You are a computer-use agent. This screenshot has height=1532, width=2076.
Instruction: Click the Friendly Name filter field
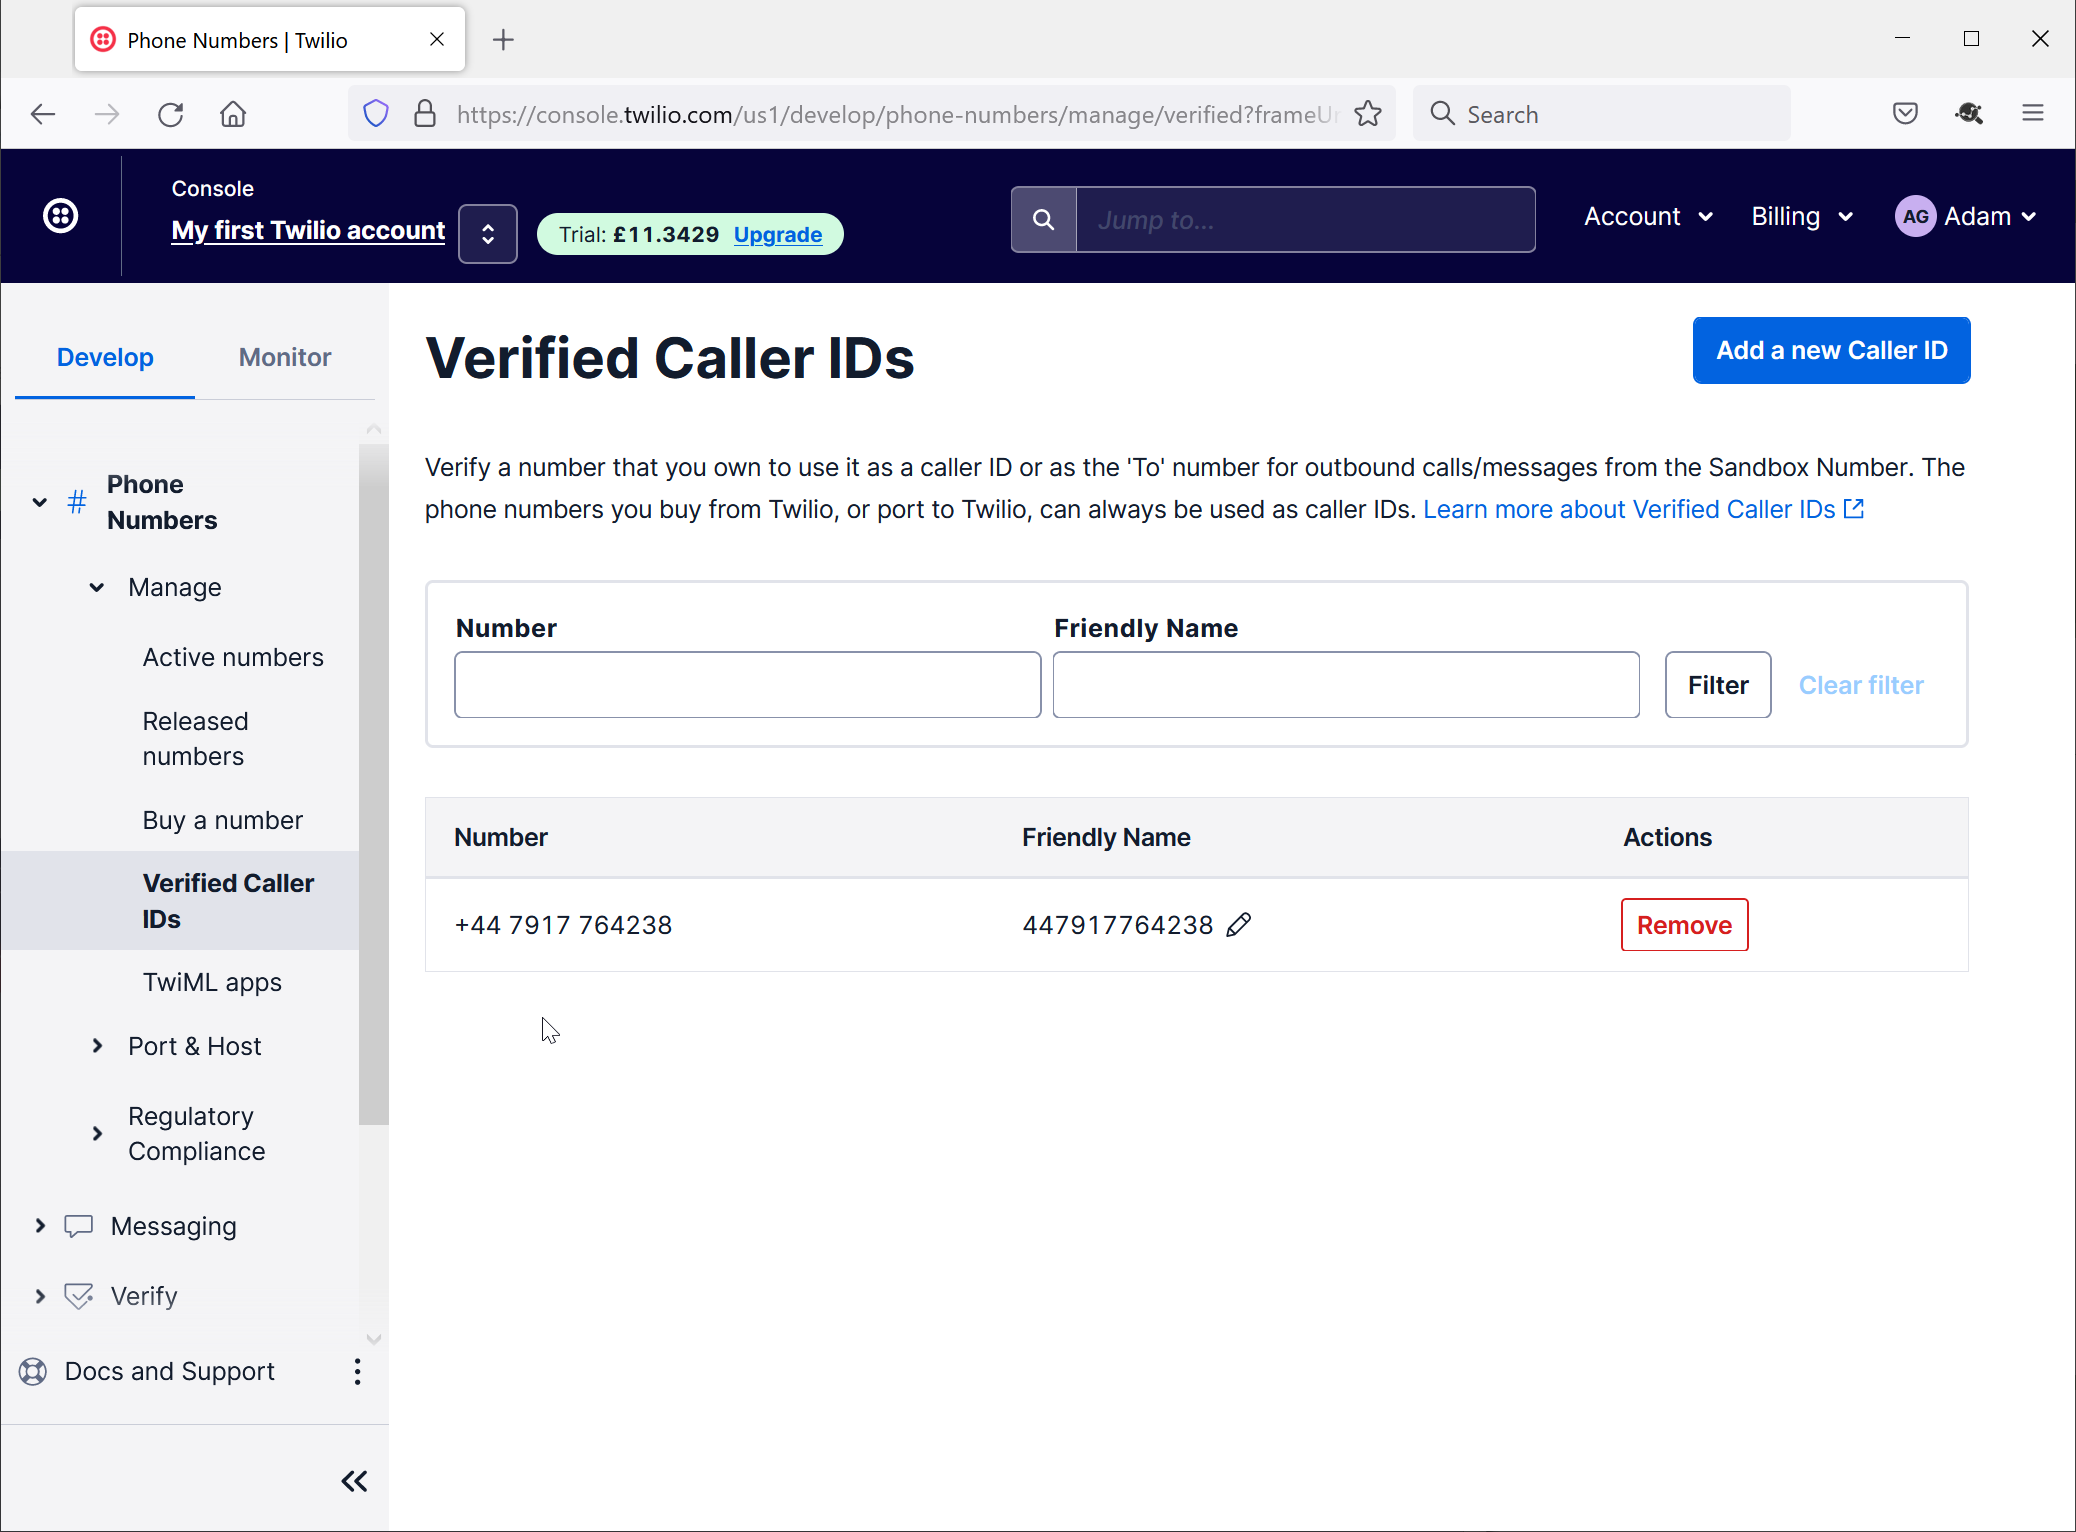[1346, 685]
